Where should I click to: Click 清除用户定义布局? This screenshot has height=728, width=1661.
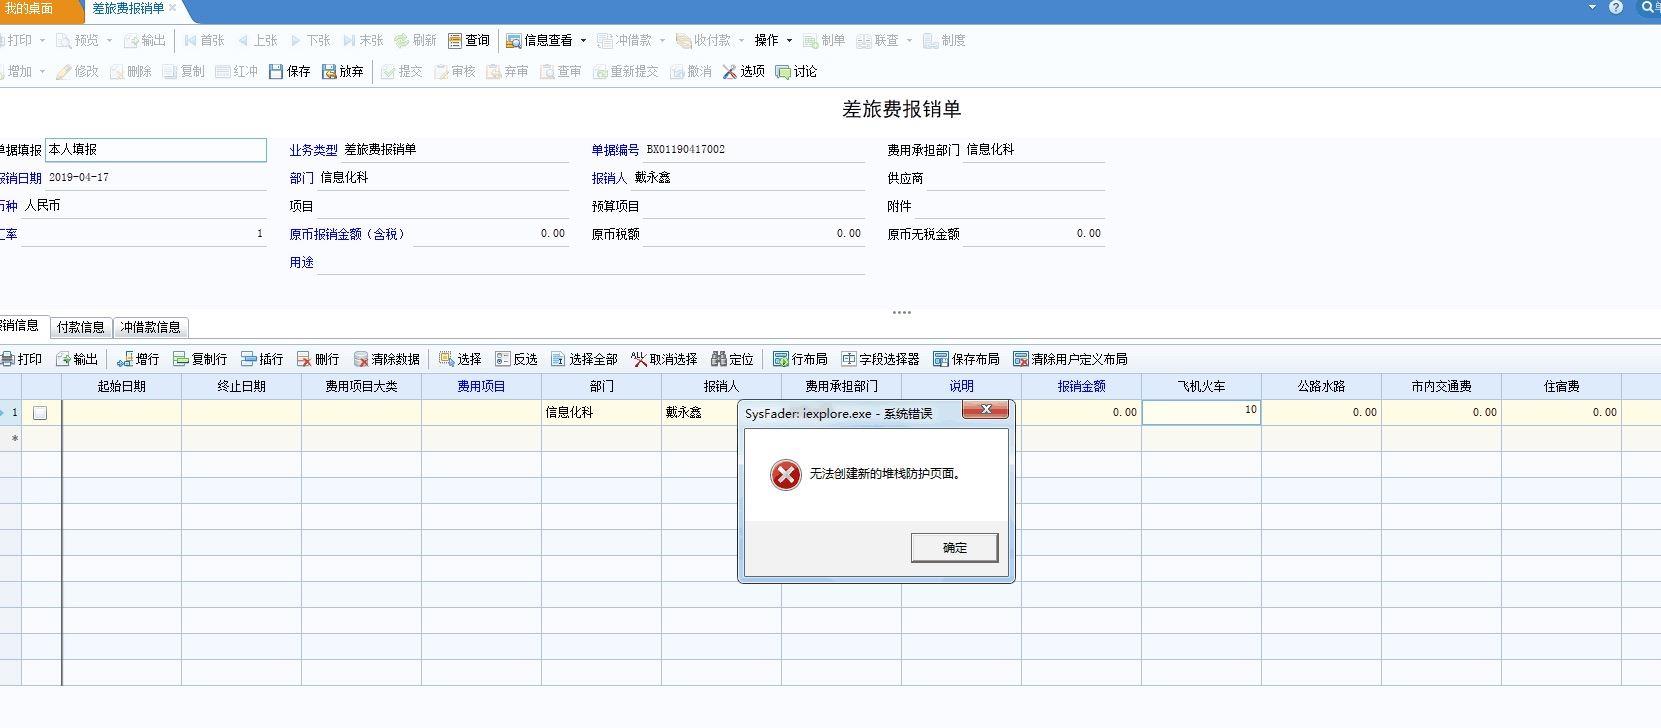1070,359
